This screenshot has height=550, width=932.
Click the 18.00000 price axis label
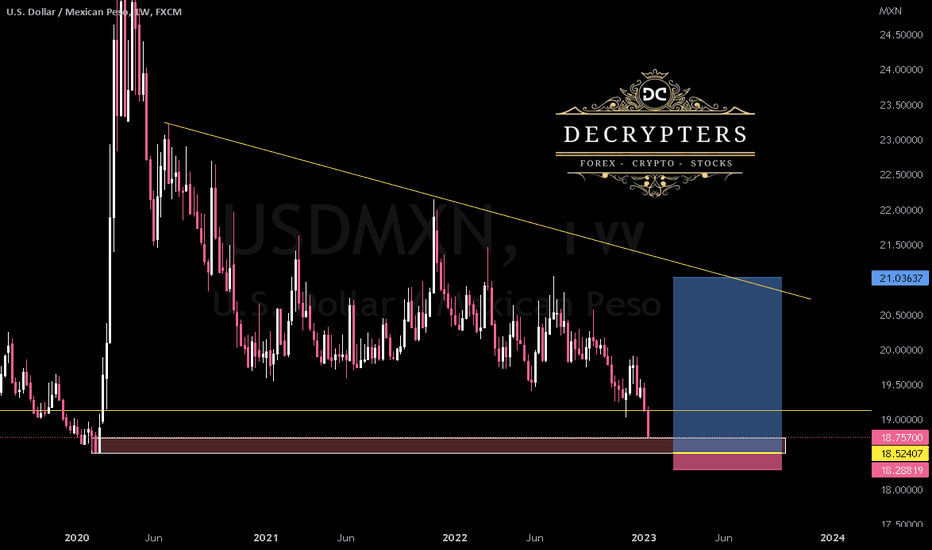tap(901, 490)
